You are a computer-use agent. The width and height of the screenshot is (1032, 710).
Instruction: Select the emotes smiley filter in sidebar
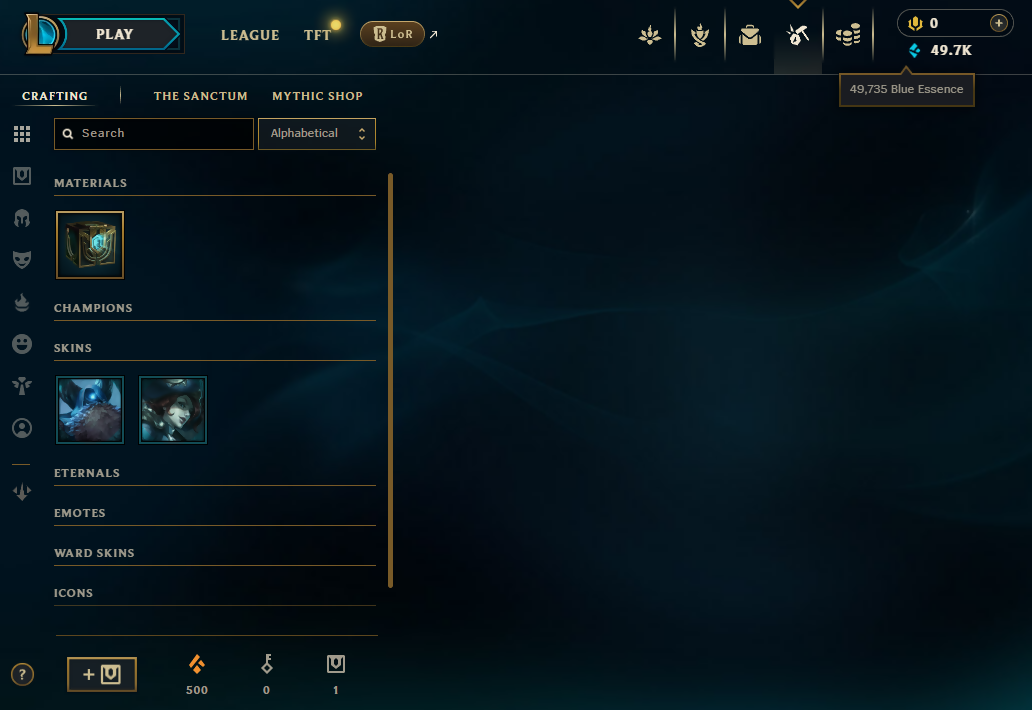(x=22, y=343)
